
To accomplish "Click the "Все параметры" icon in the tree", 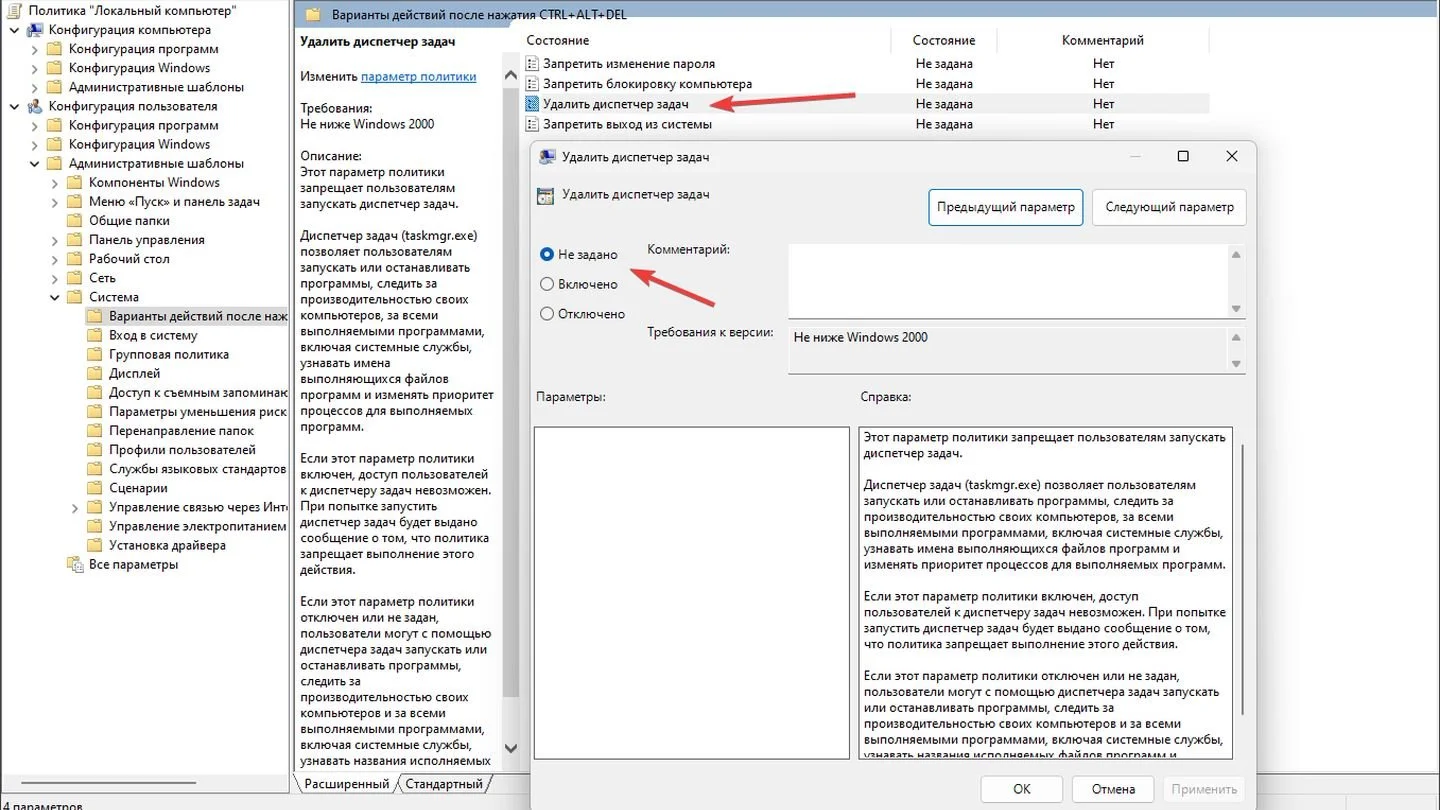I will [74, 564].
